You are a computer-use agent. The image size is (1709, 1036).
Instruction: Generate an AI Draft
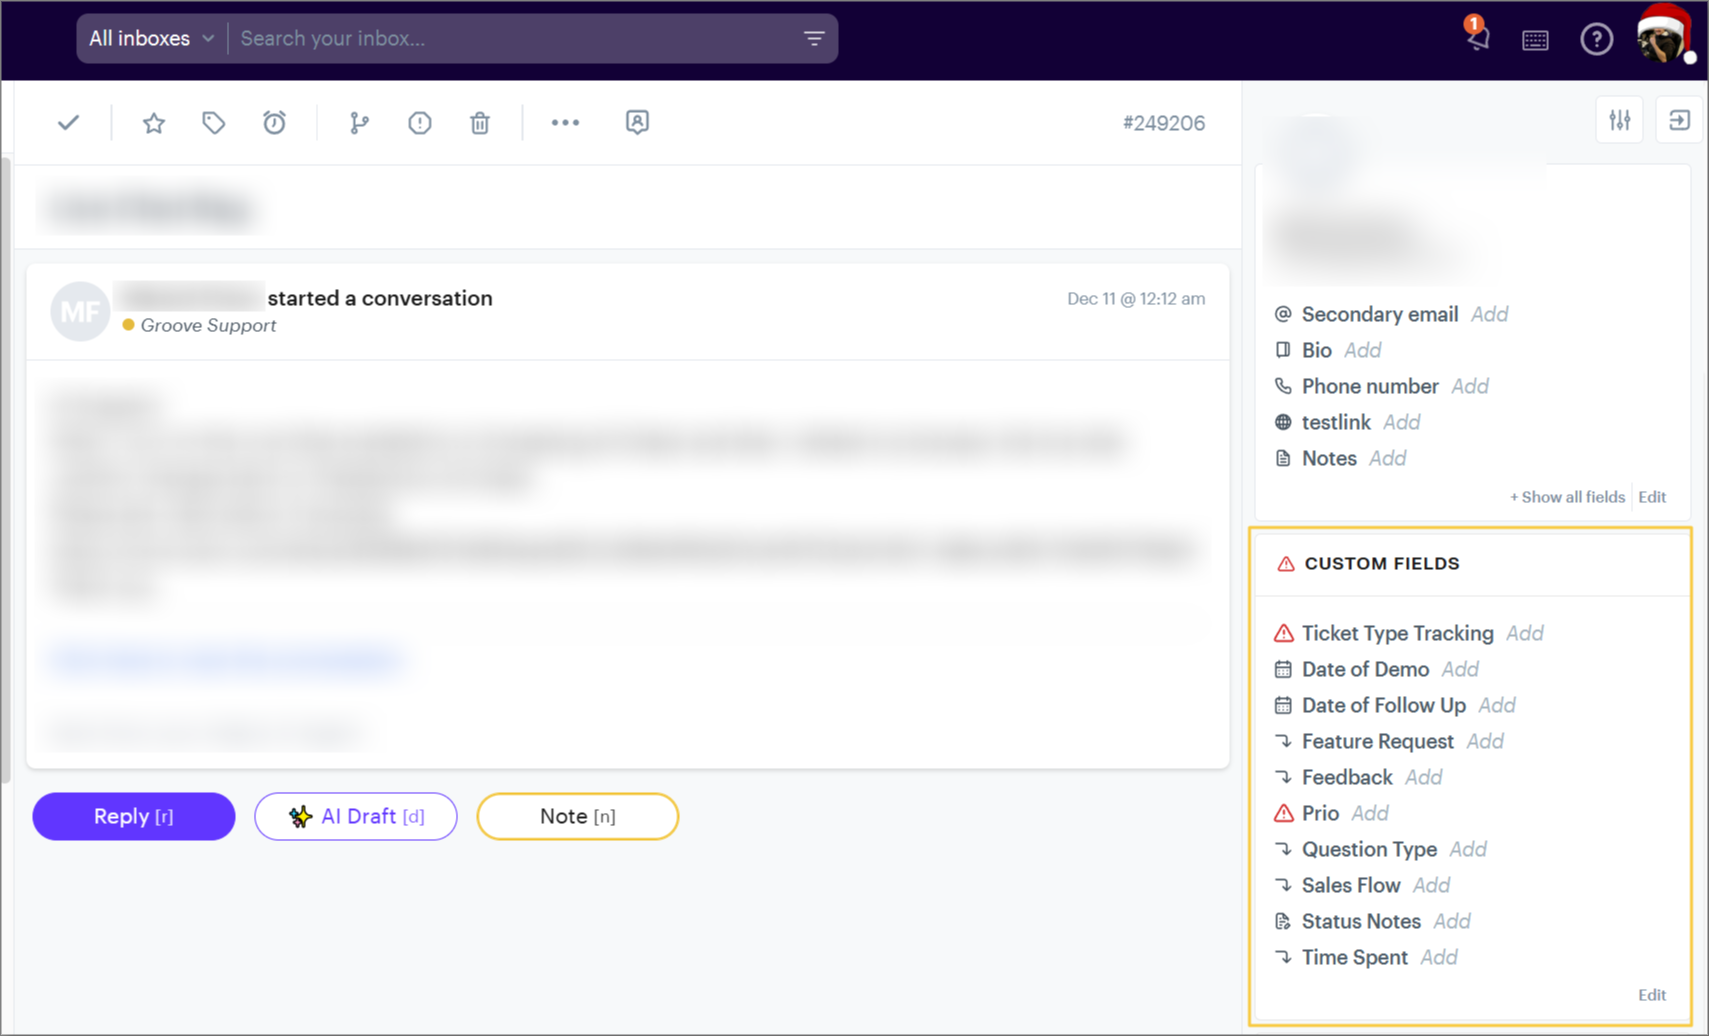click(356, 816)
